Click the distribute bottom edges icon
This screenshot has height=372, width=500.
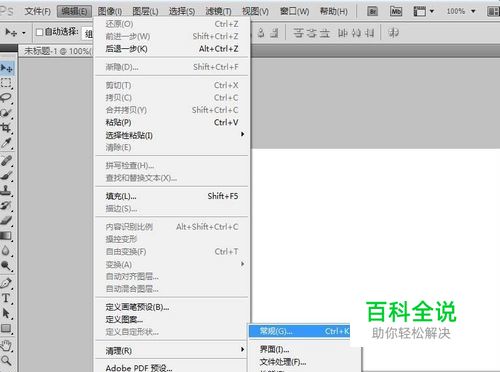point(324,33)
